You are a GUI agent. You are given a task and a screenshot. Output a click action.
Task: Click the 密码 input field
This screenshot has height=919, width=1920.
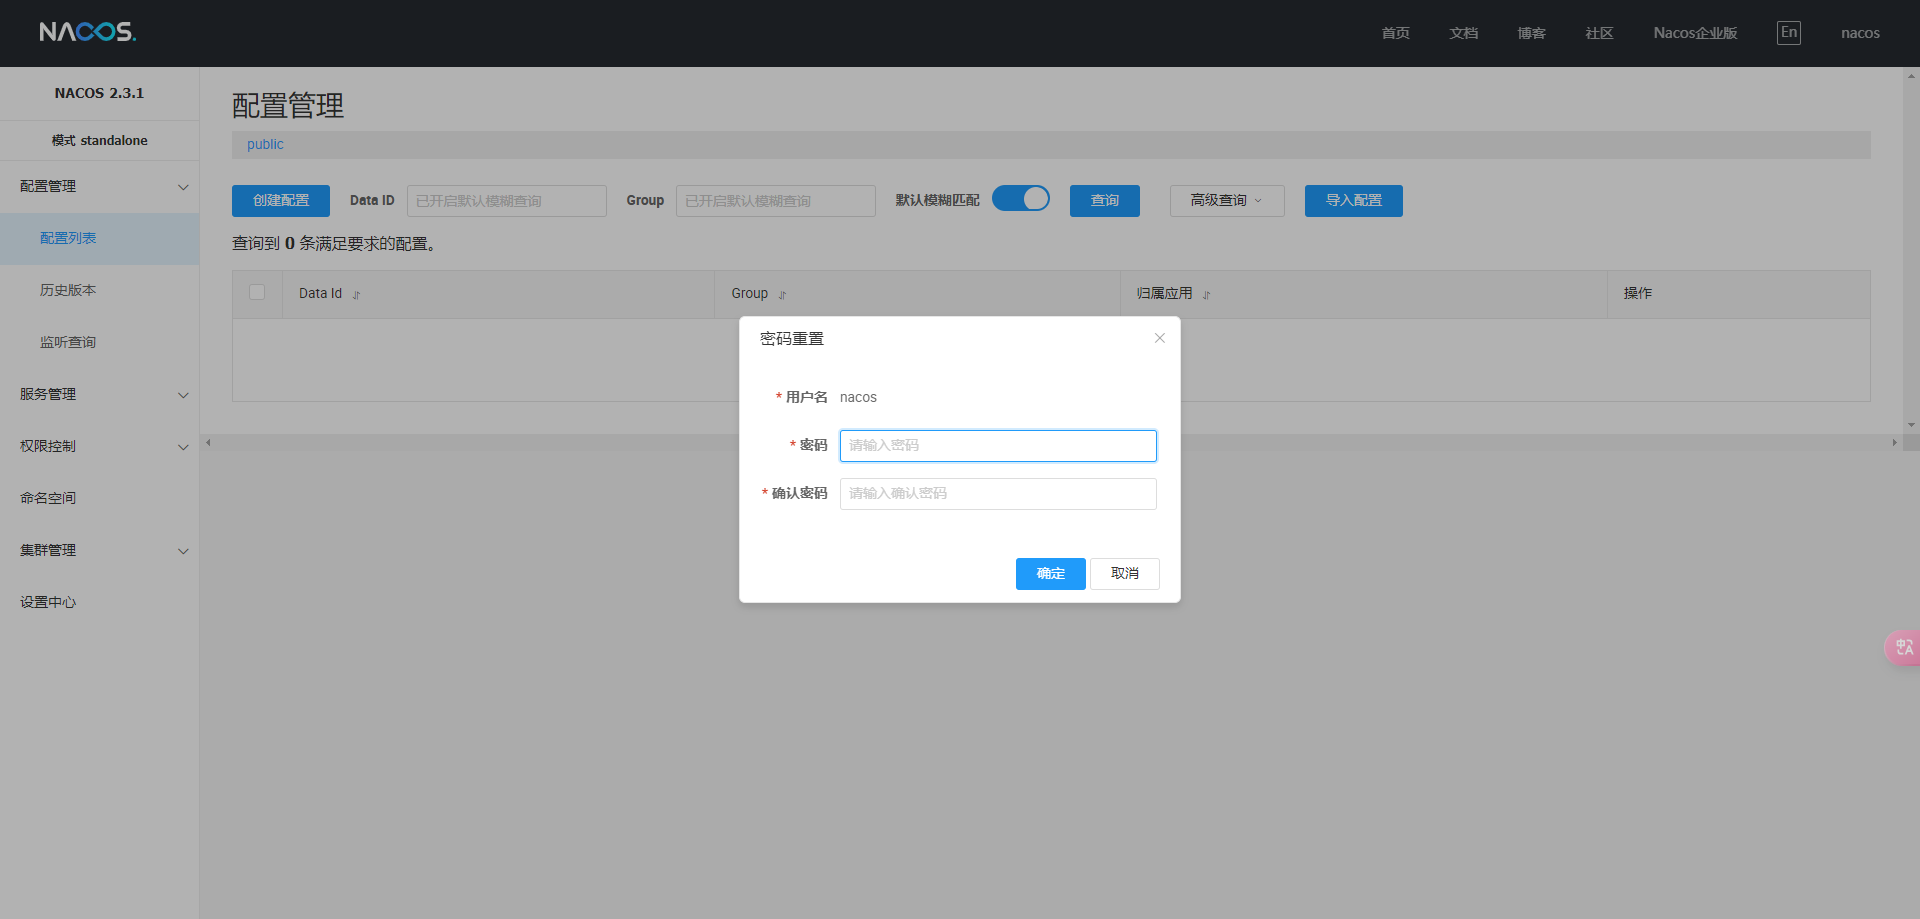tap(997, 446)
